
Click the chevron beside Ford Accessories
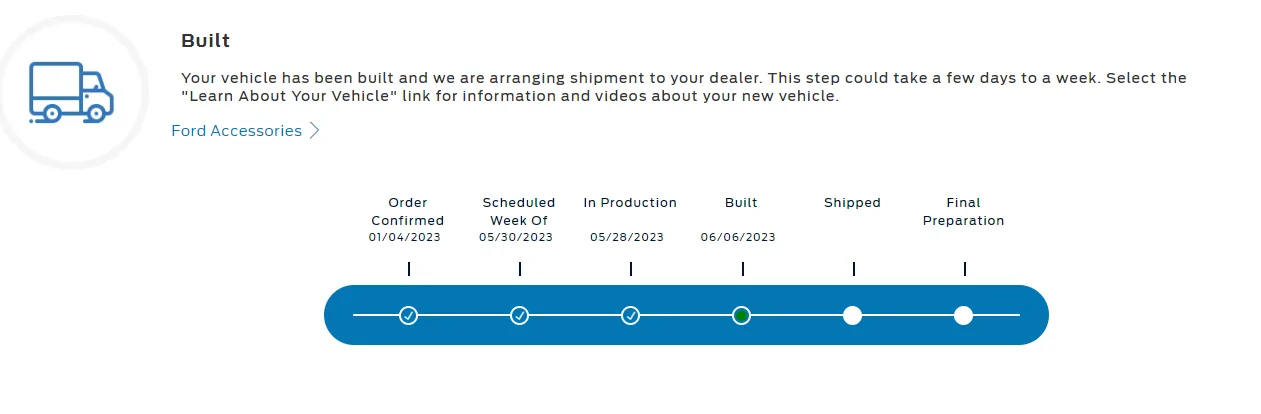pos(314,131)
